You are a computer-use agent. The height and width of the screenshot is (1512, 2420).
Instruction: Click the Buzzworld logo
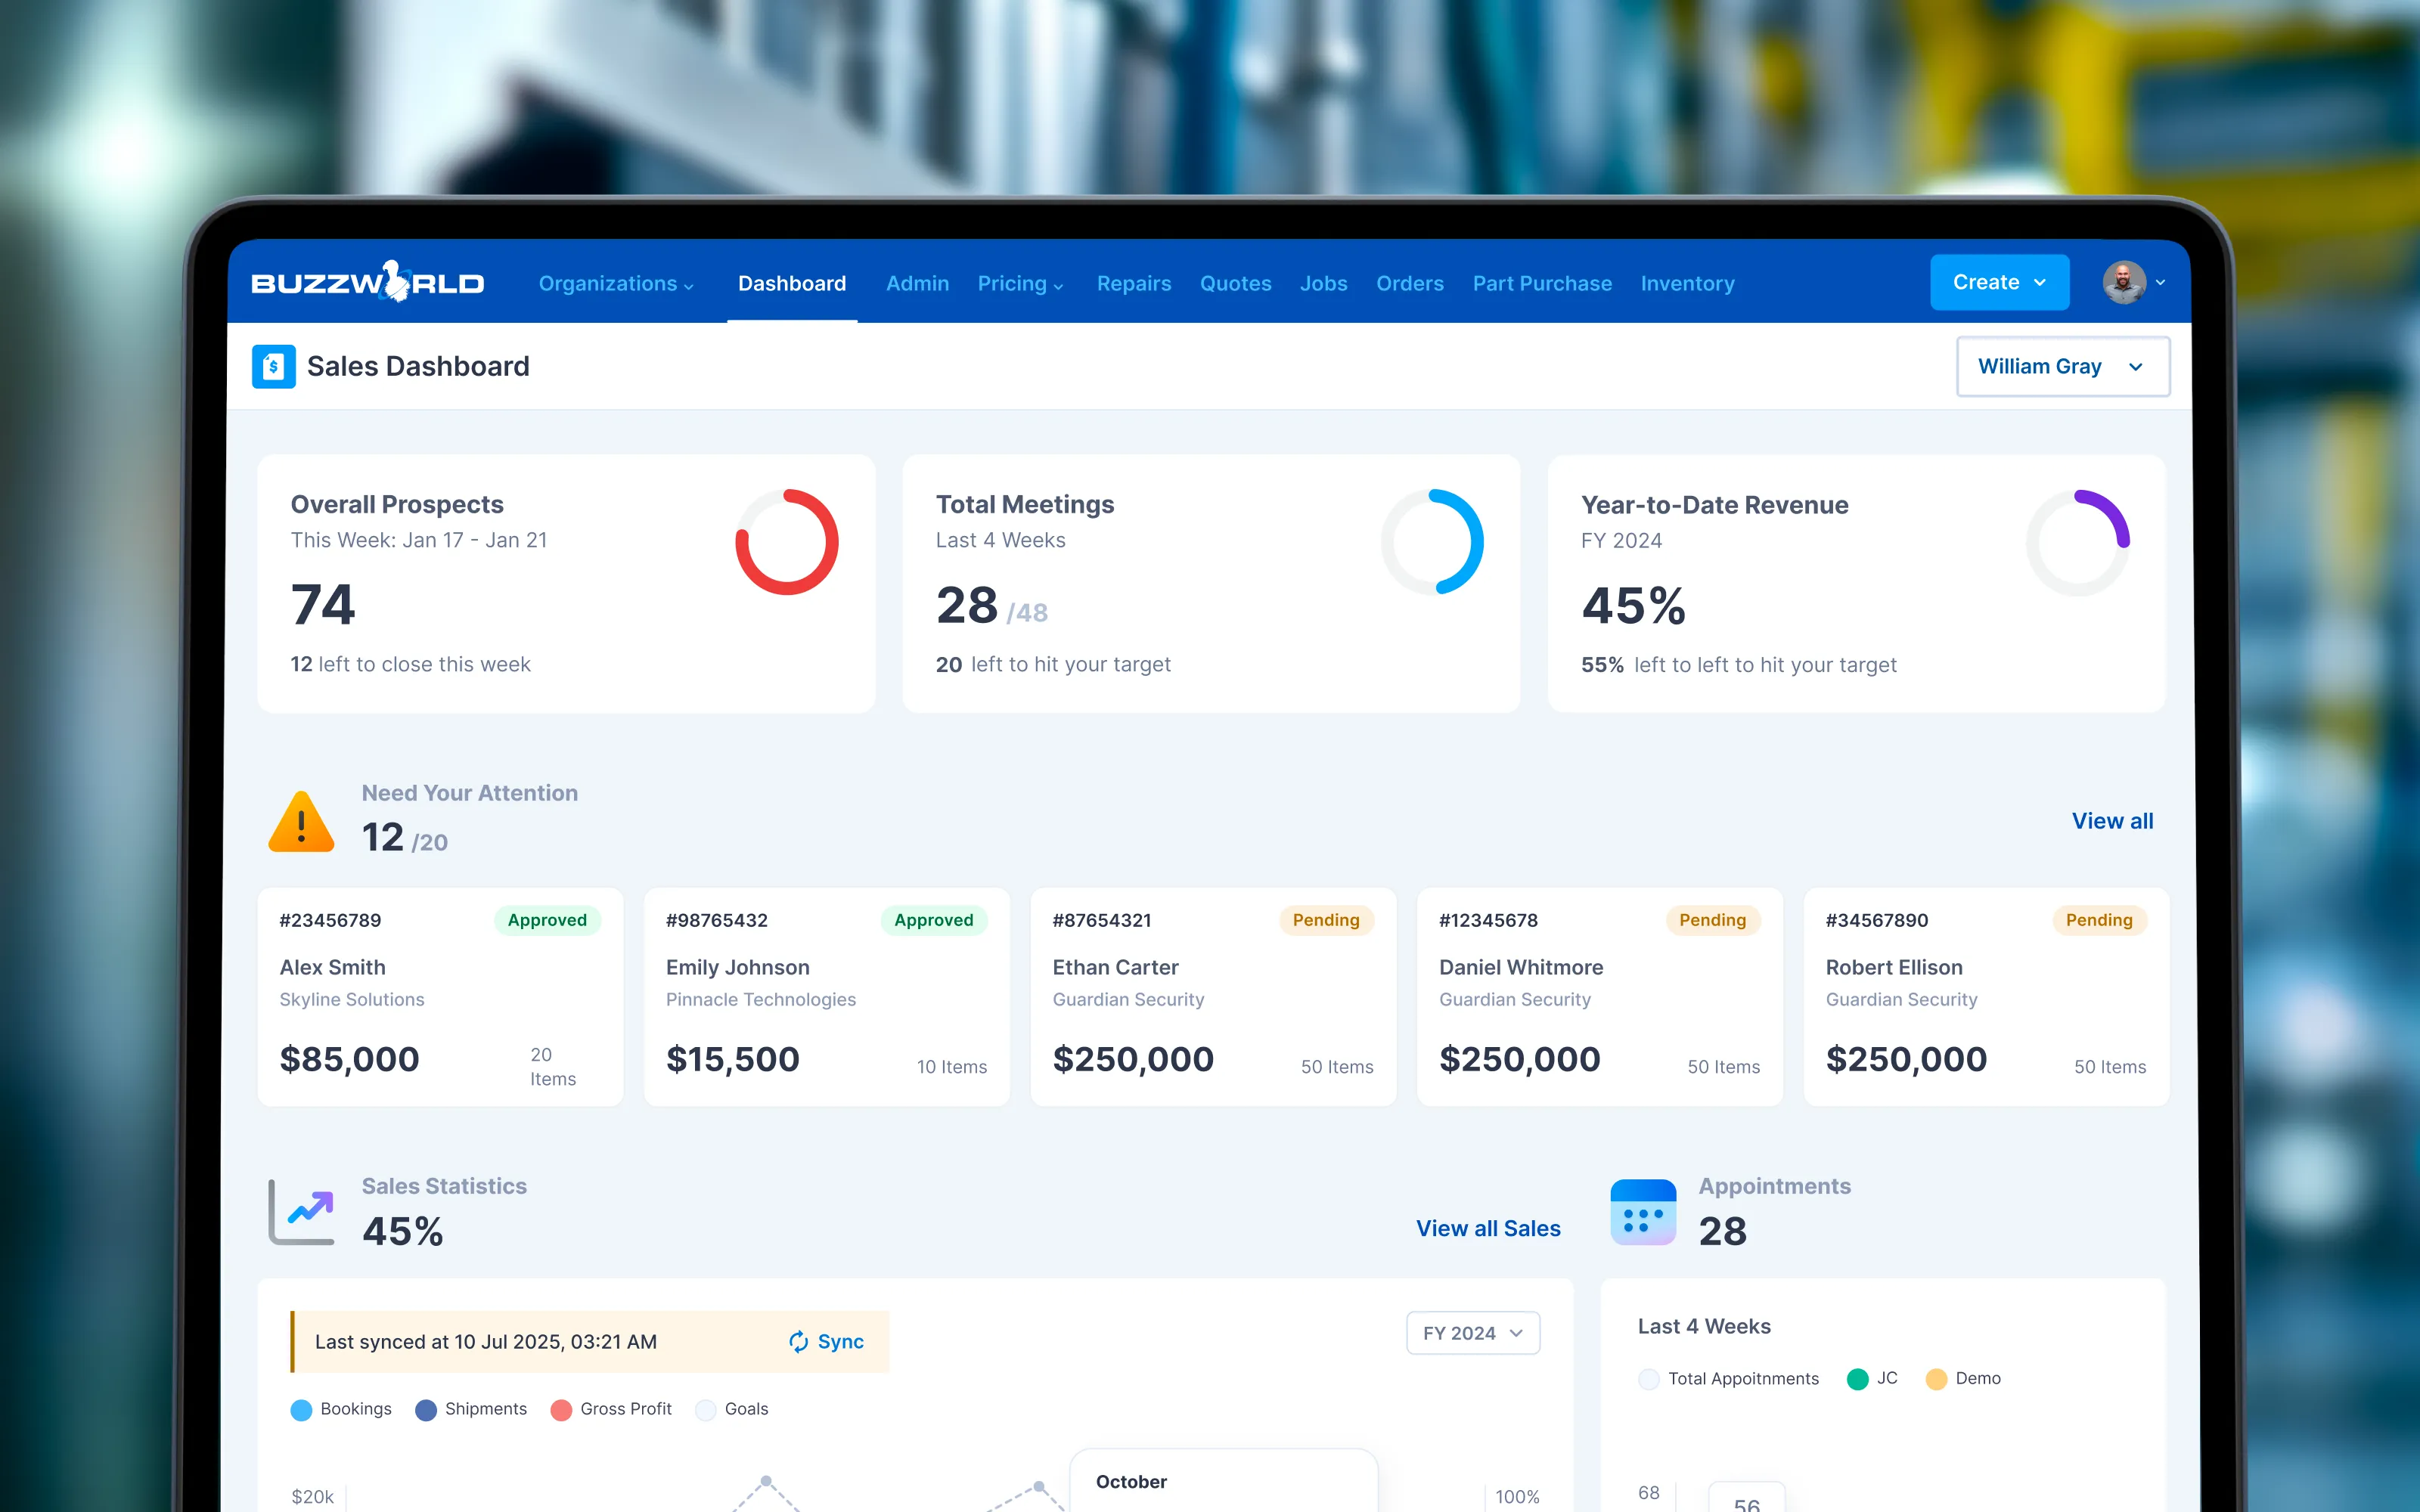click(367, 283)
